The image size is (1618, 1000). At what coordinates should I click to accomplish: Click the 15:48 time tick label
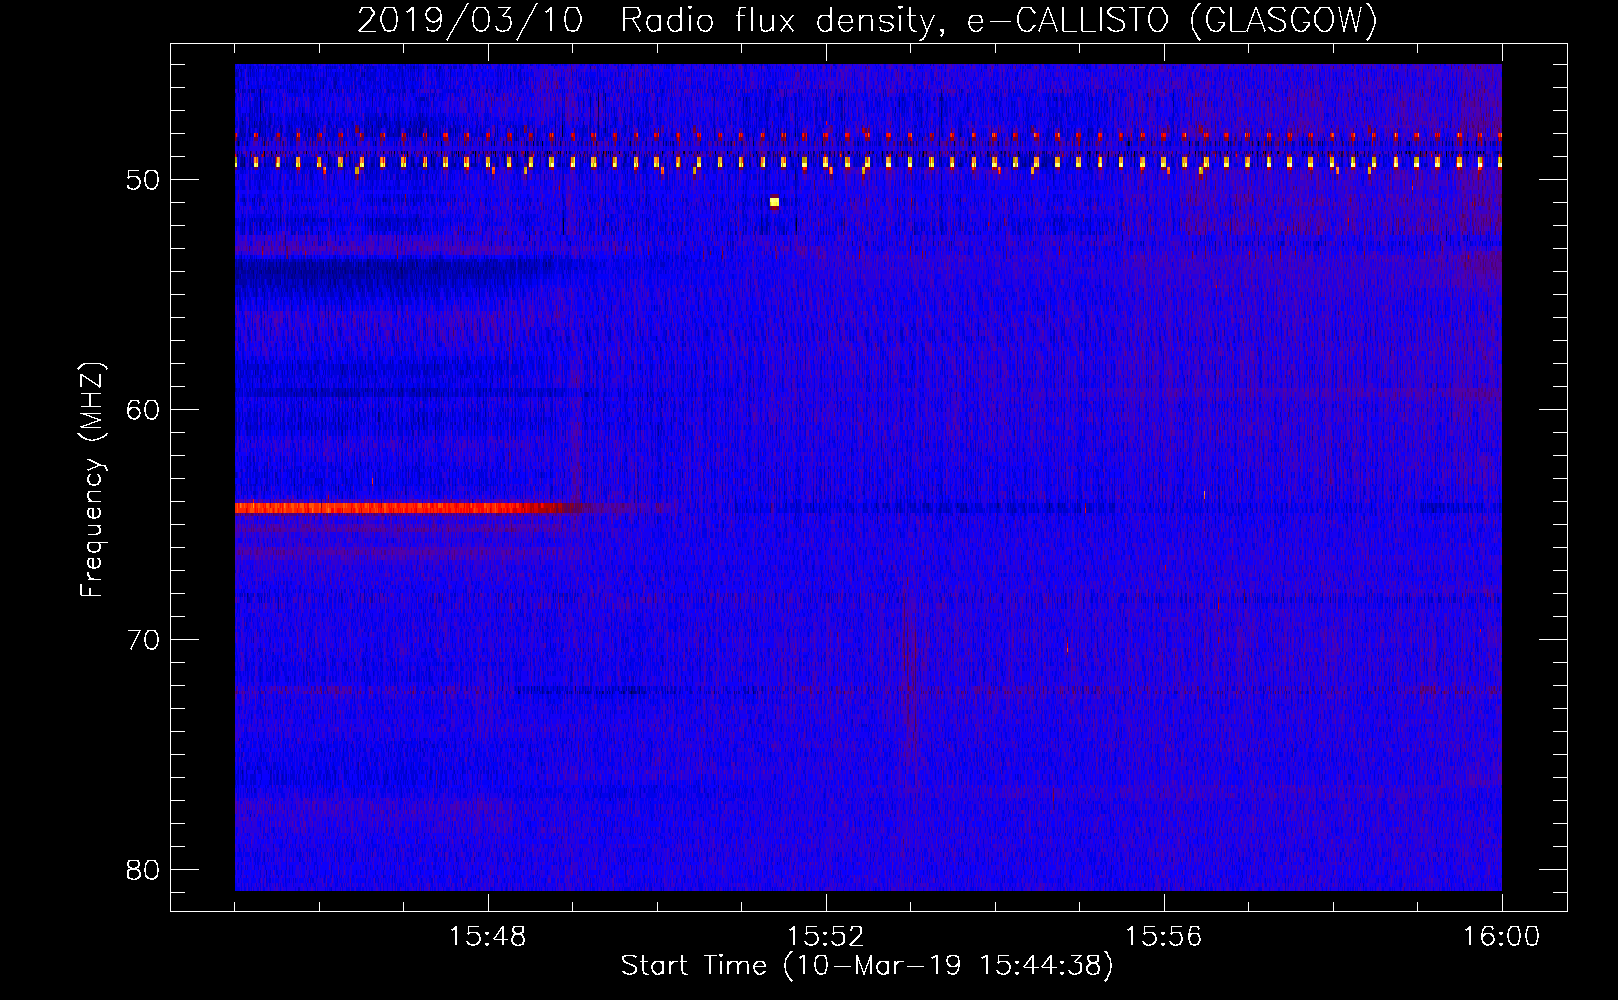click(x=487, y=937)
